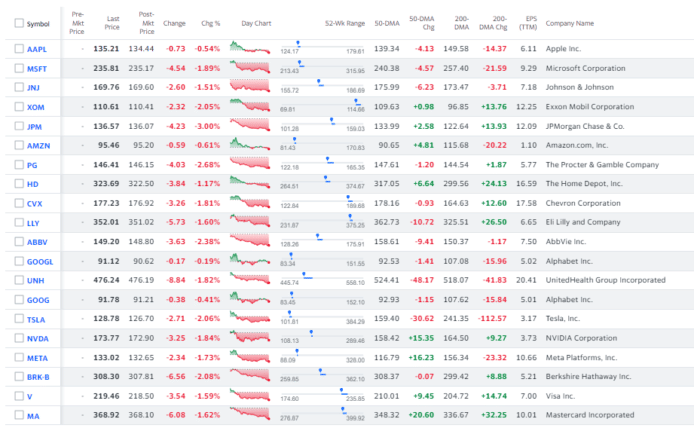Tick the select-all checkbox beside Symbol header
The image size is (694, 428).
point(19,23)
